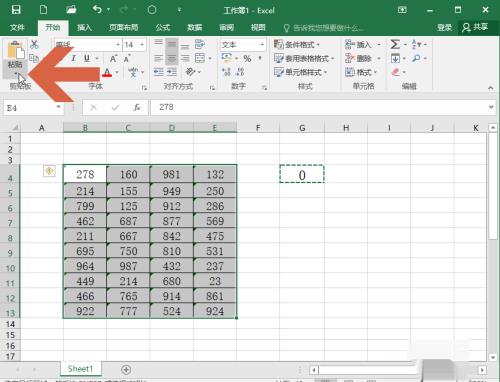Toggle italic formatting
This screenshot has width=500, height=382.
tap(73, 59)
